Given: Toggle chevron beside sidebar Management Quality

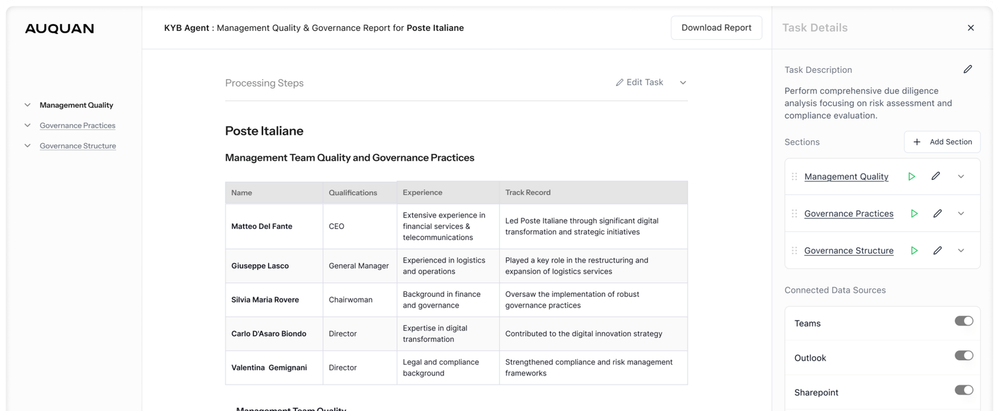Looking at the screenshot, I should (27, 105).
